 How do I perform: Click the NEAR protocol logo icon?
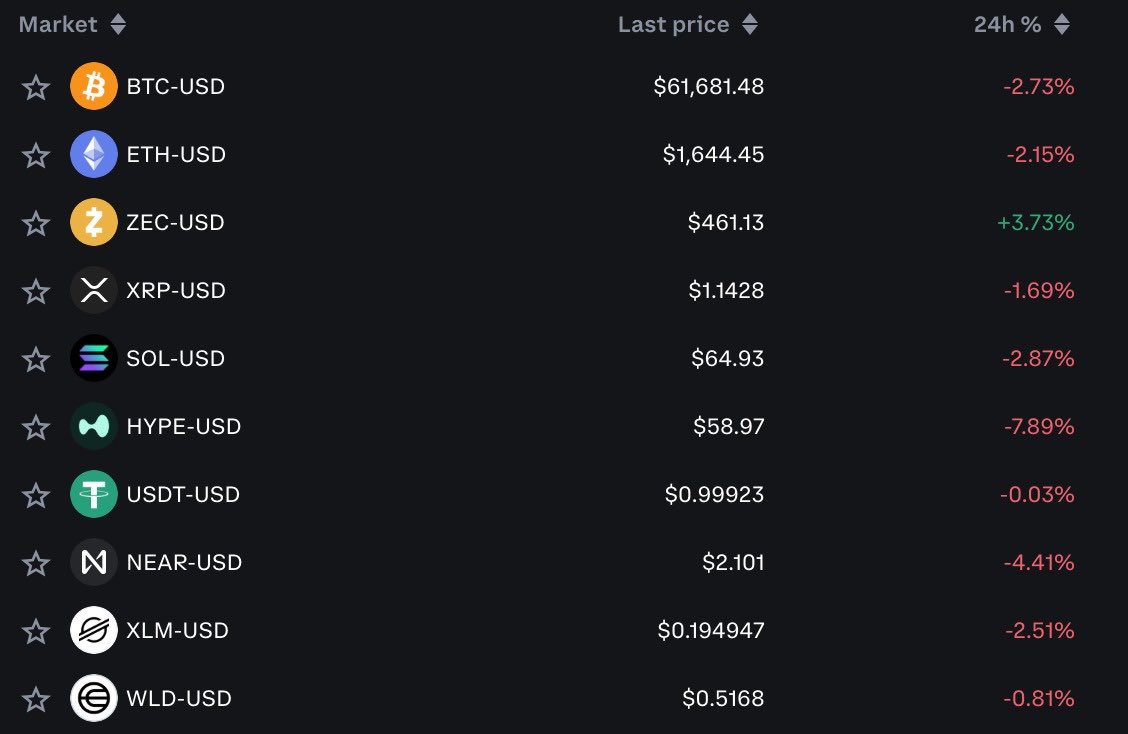point(94,562)
